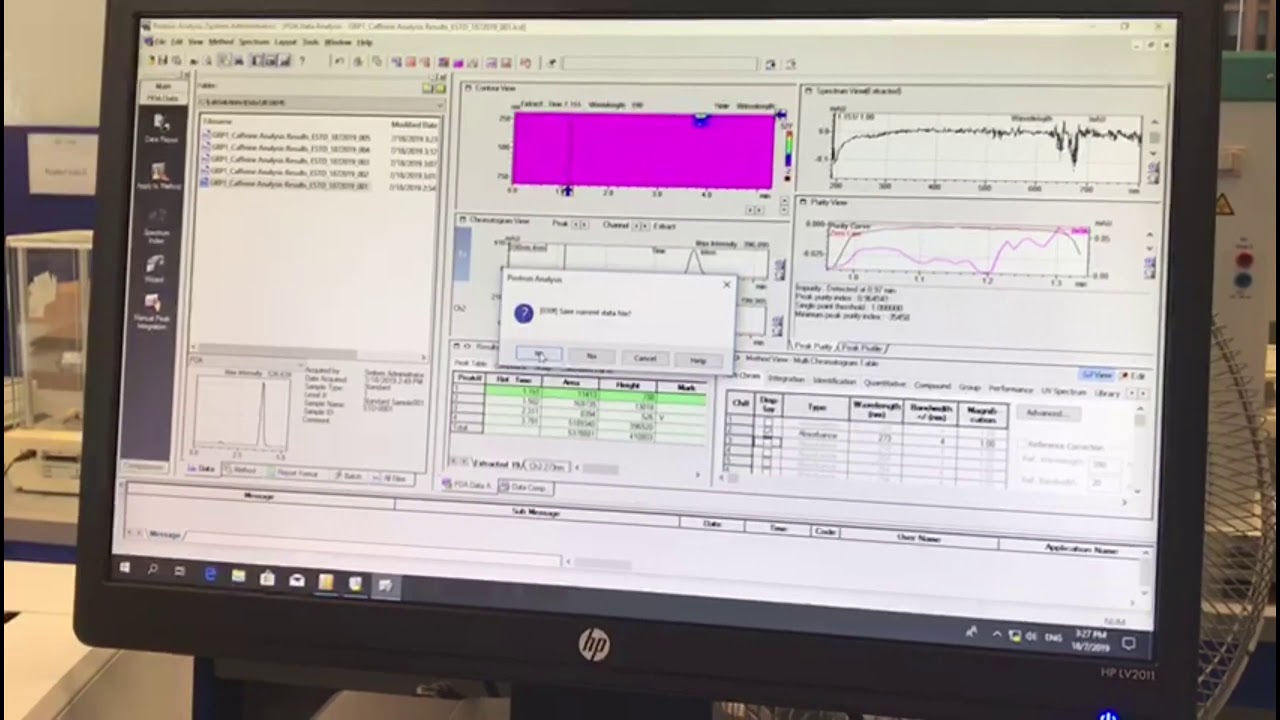
Task: Open File Explorer from the taskbar
Action: coord(238,577)
